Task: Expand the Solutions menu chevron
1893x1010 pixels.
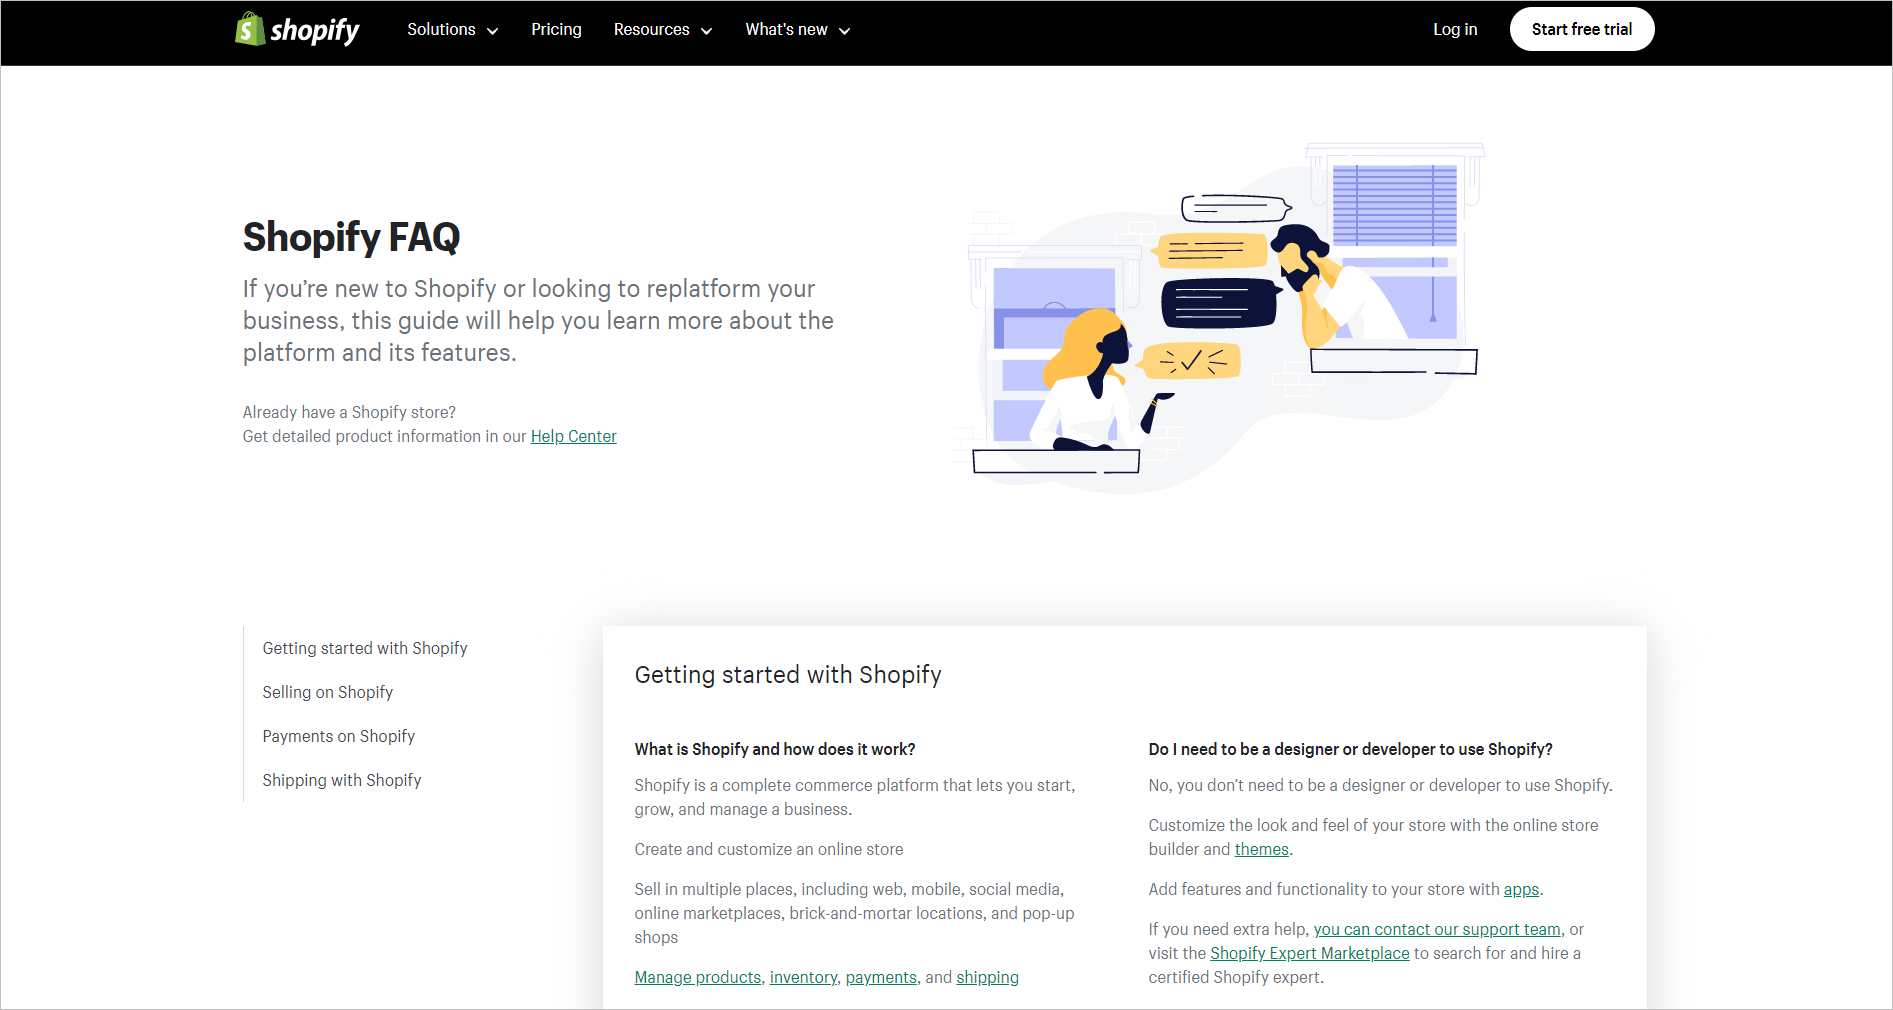Action: point(492,31)
